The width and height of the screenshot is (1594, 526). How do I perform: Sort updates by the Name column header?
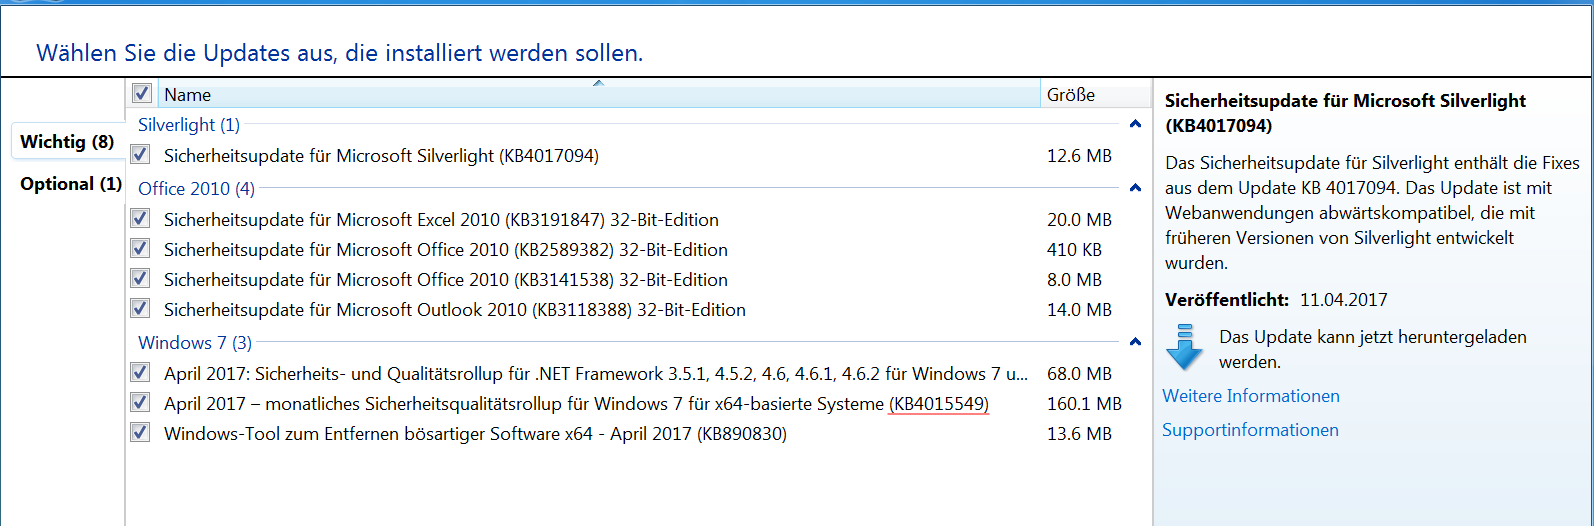click(598, 95)
